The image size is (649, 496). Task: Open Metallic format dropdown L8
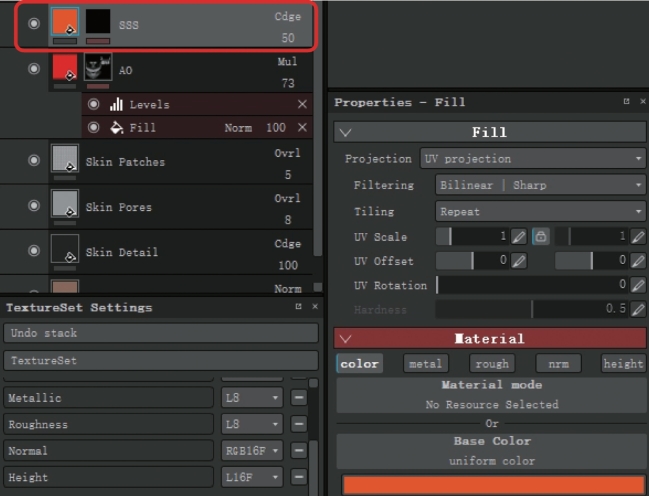tap(252, 397)
